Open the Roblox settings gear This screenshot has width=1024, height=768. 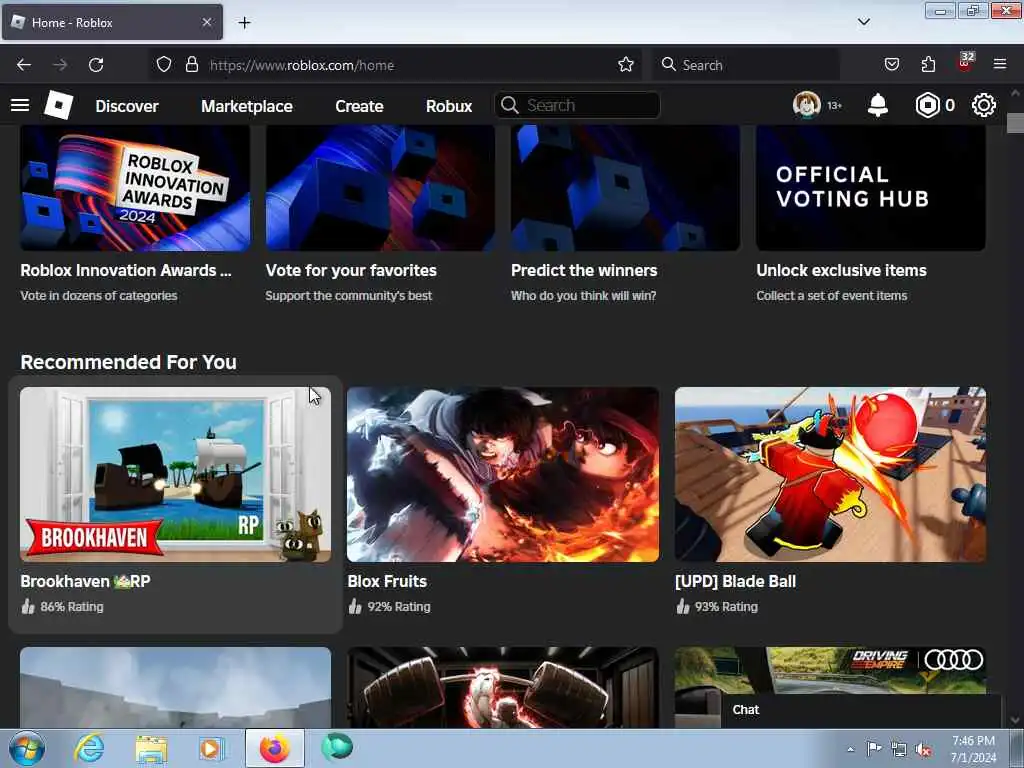pos(984,105)
